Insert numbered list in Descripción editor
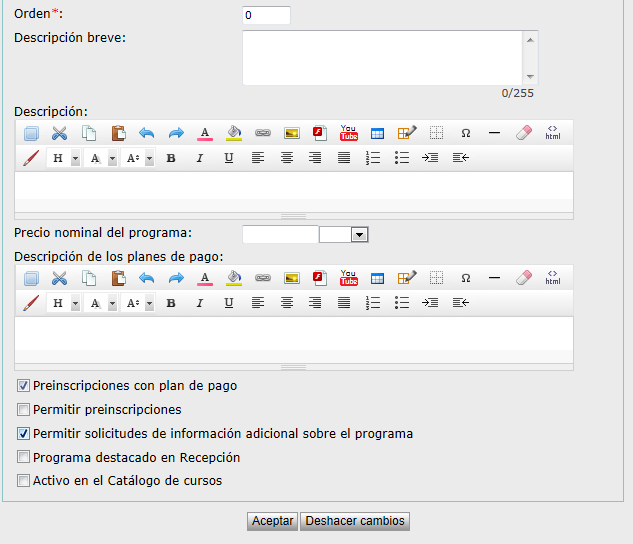This screenshot has width=633, height=544. click(373, 158)
